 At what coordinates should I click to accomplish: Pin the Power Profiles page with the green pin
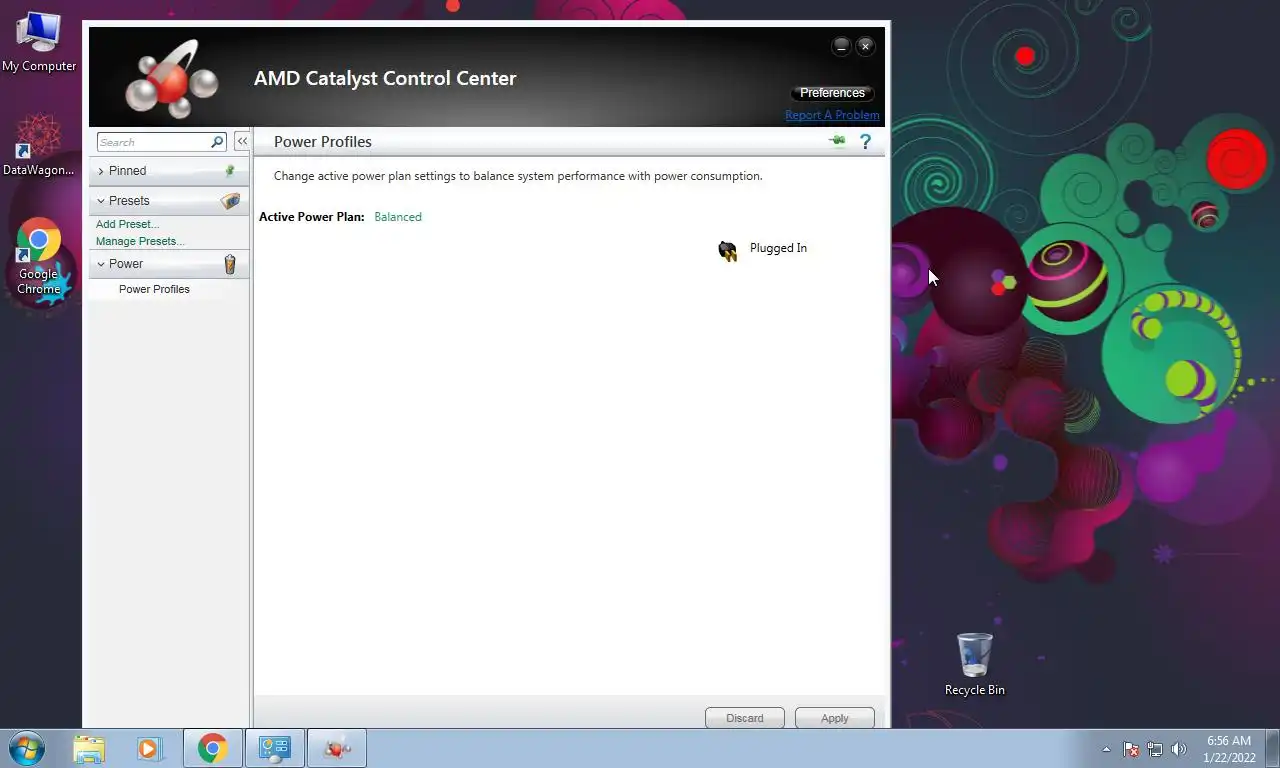click(x=838, y=141)
